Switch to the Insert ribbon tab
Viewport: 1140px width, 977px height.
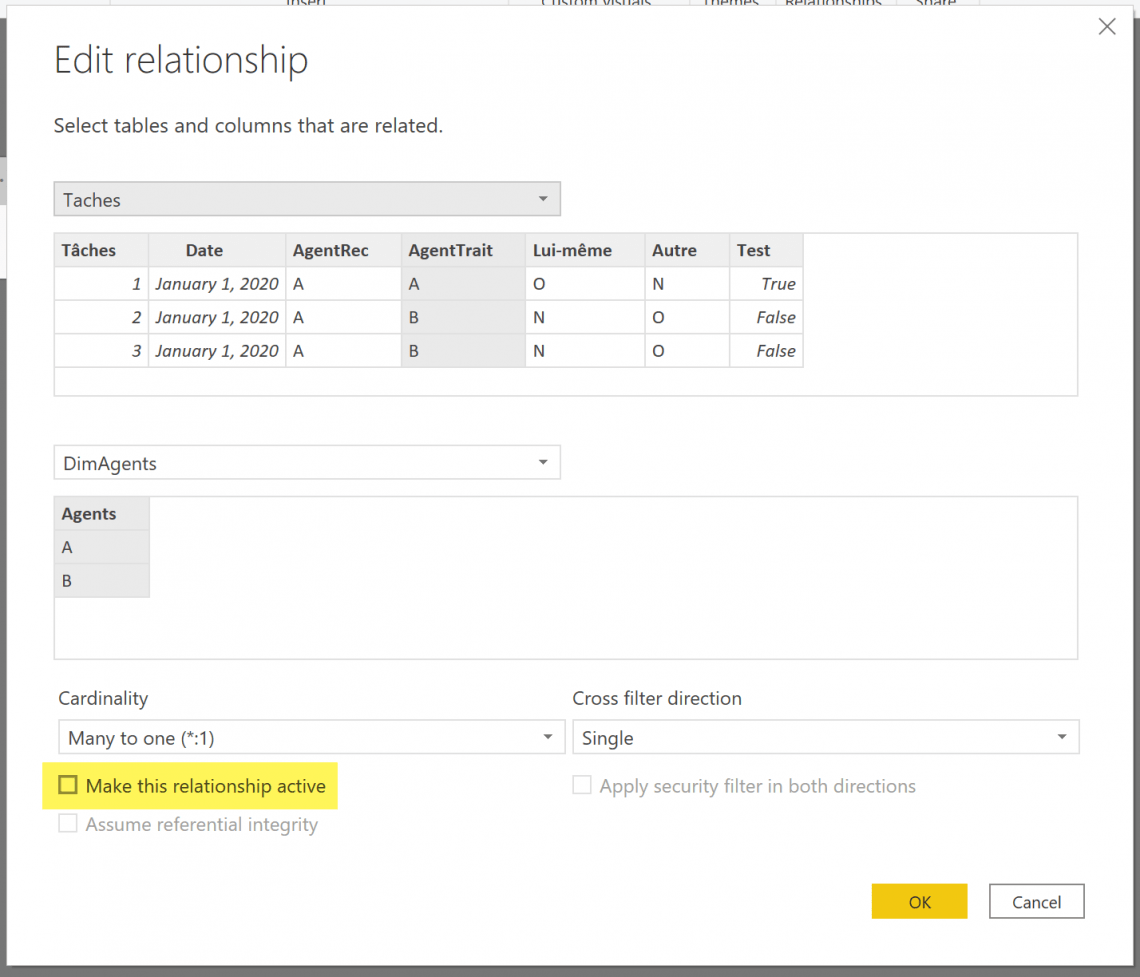point(305,4)
